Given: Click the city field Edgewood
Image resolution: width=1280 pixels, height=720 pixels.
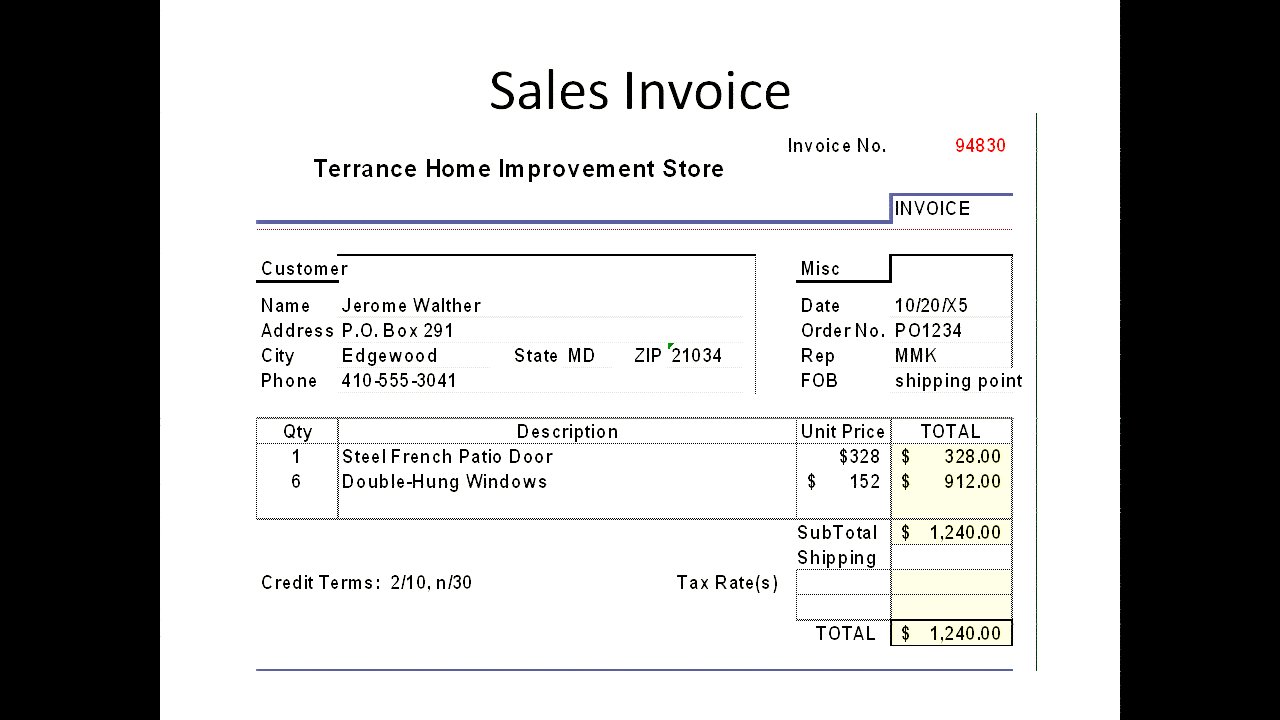Looking at the screenshot, I should (389, 356).
